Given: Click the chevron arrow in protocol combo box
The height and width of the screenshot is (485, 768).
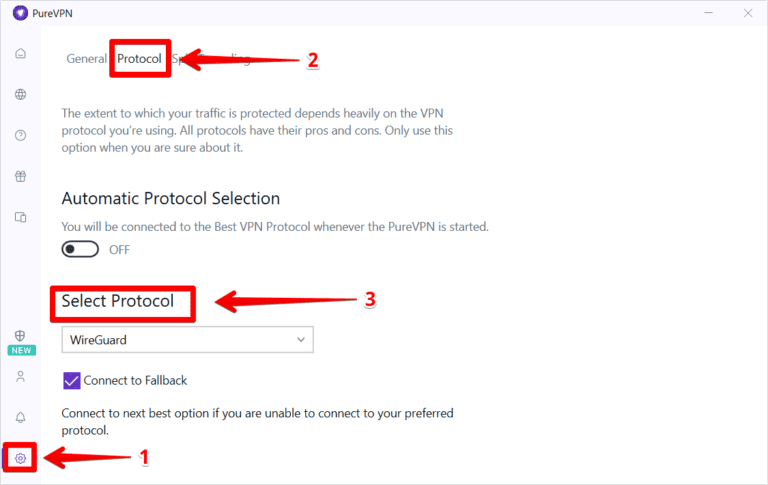Looking at the screenshot, I should click(x=301, y=340).
